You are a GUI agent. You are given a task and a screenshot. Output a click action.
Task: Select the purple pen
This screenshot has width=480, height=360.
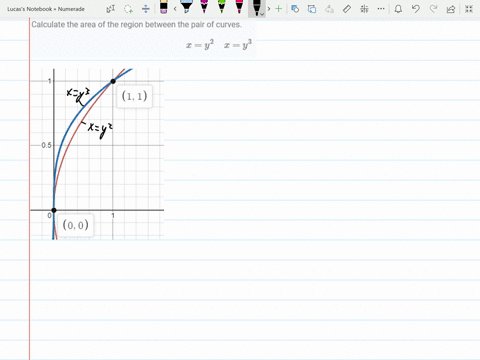pos(204,7)
